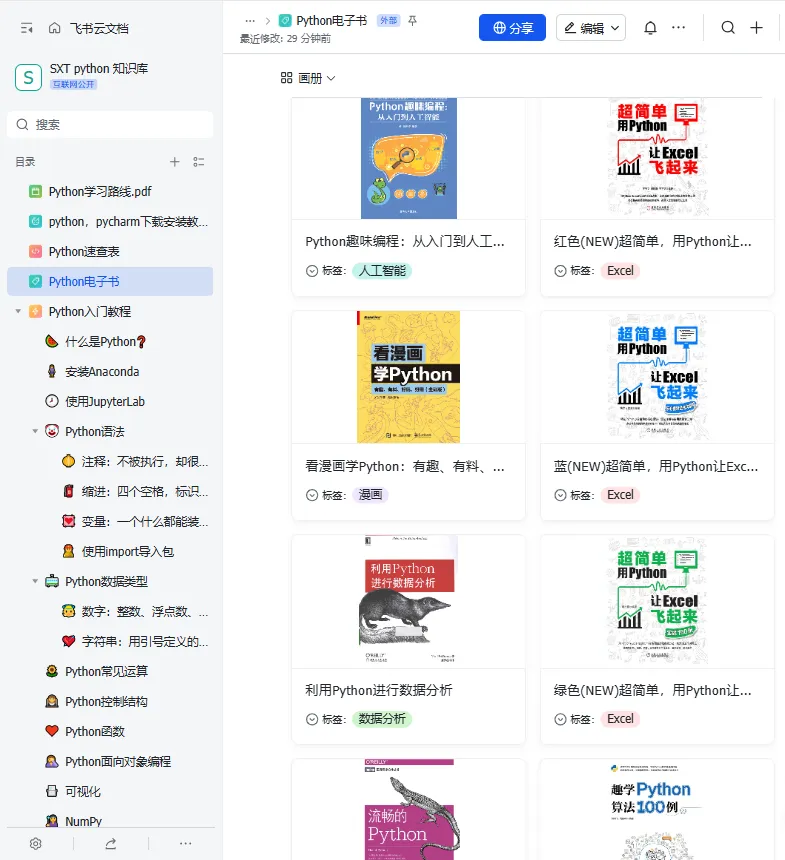785x860 pixels.
Task: Click the 人工智能 tag
Action: (382, 271)
